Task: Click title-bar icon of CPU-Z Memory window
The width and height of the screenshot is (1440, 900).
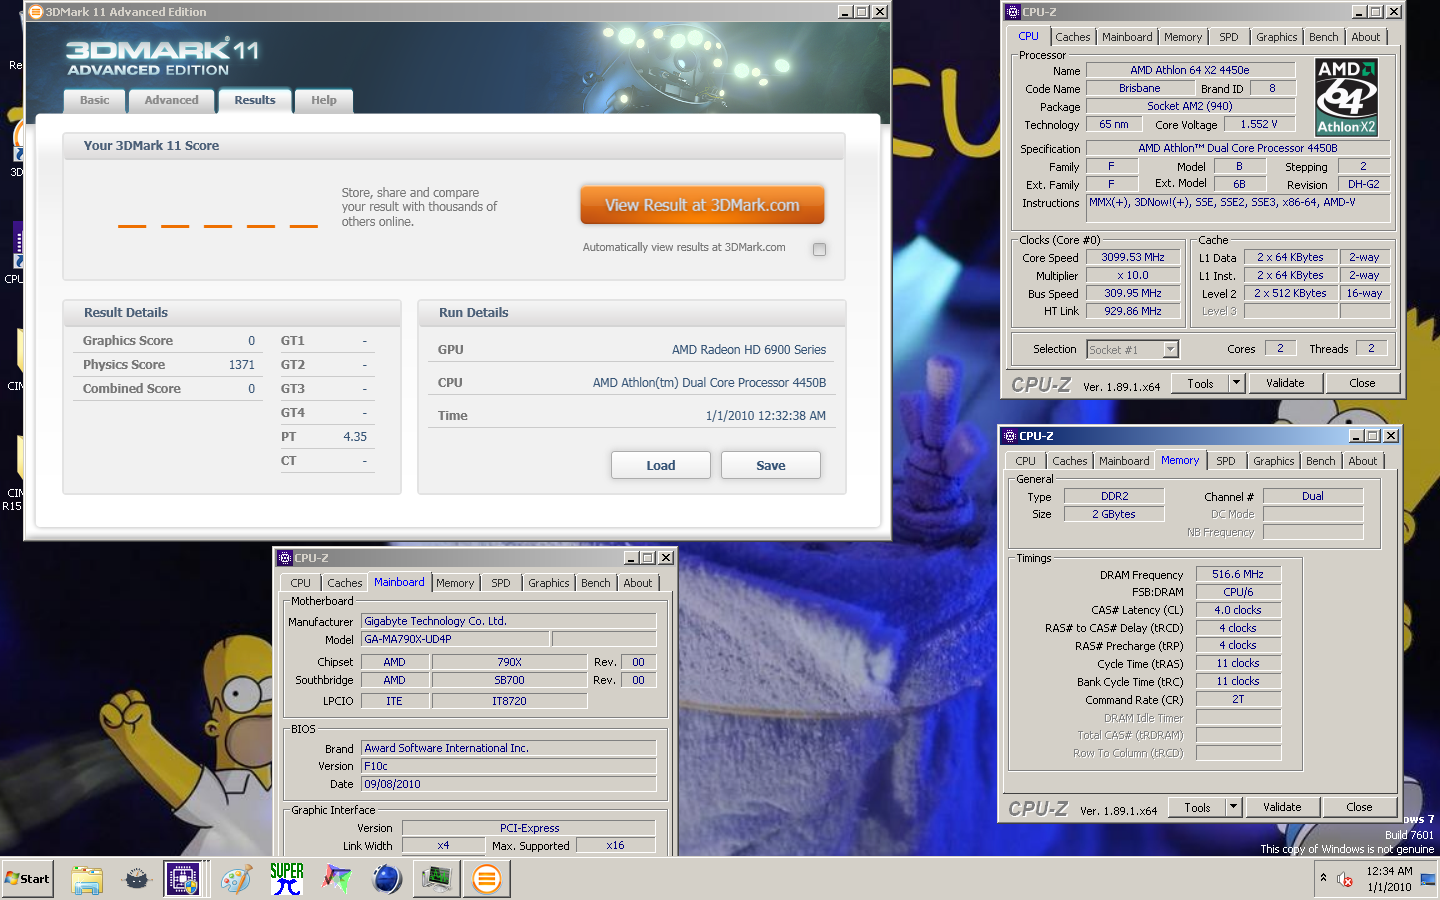Action: (1009, 436)
